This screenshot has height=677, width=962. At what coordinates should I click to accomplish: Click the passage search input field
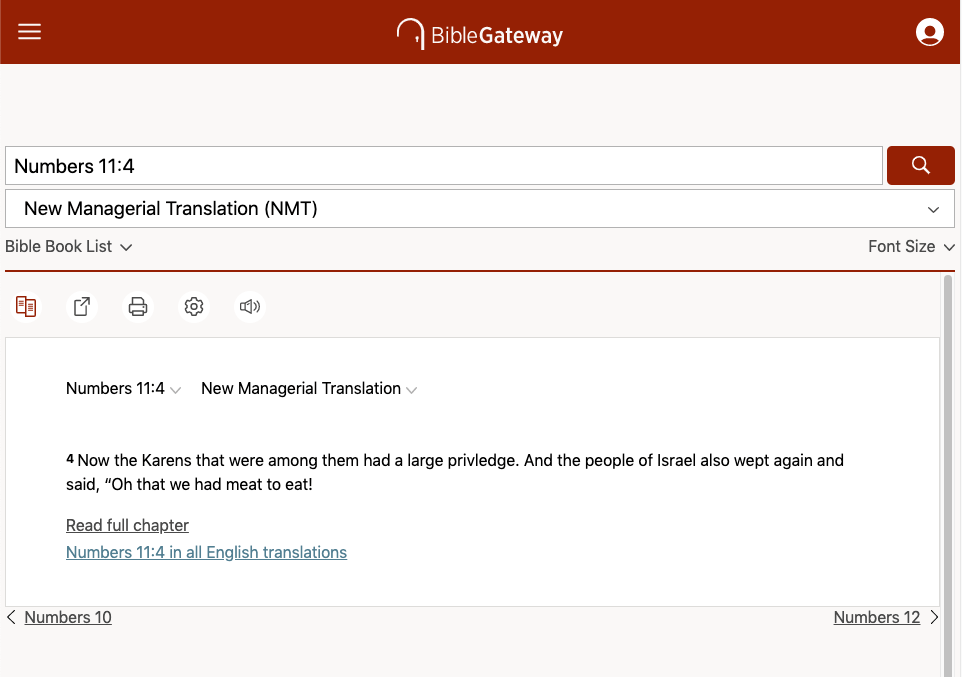point(444,166)
